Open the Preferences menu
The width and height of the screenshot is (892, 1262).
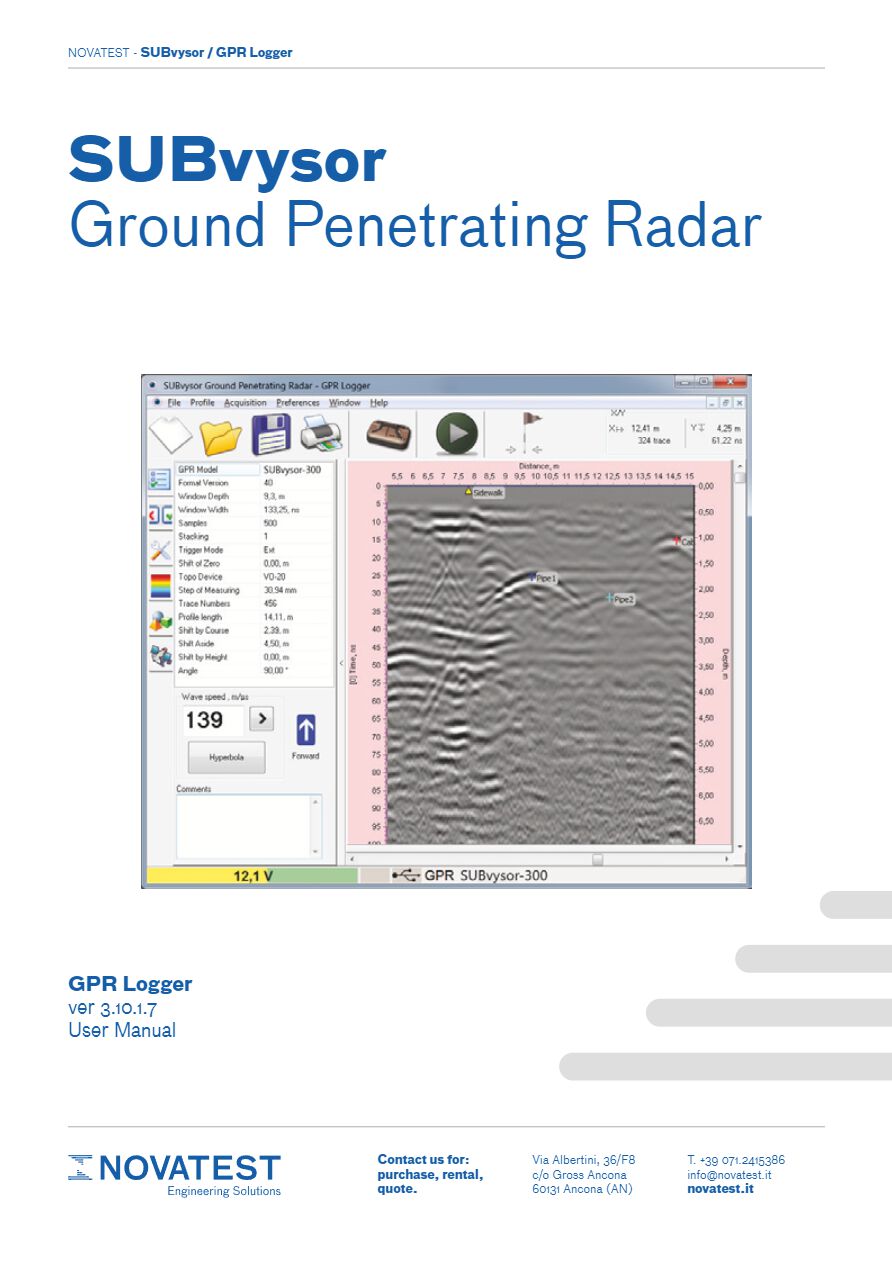click(x=298, y=403)
